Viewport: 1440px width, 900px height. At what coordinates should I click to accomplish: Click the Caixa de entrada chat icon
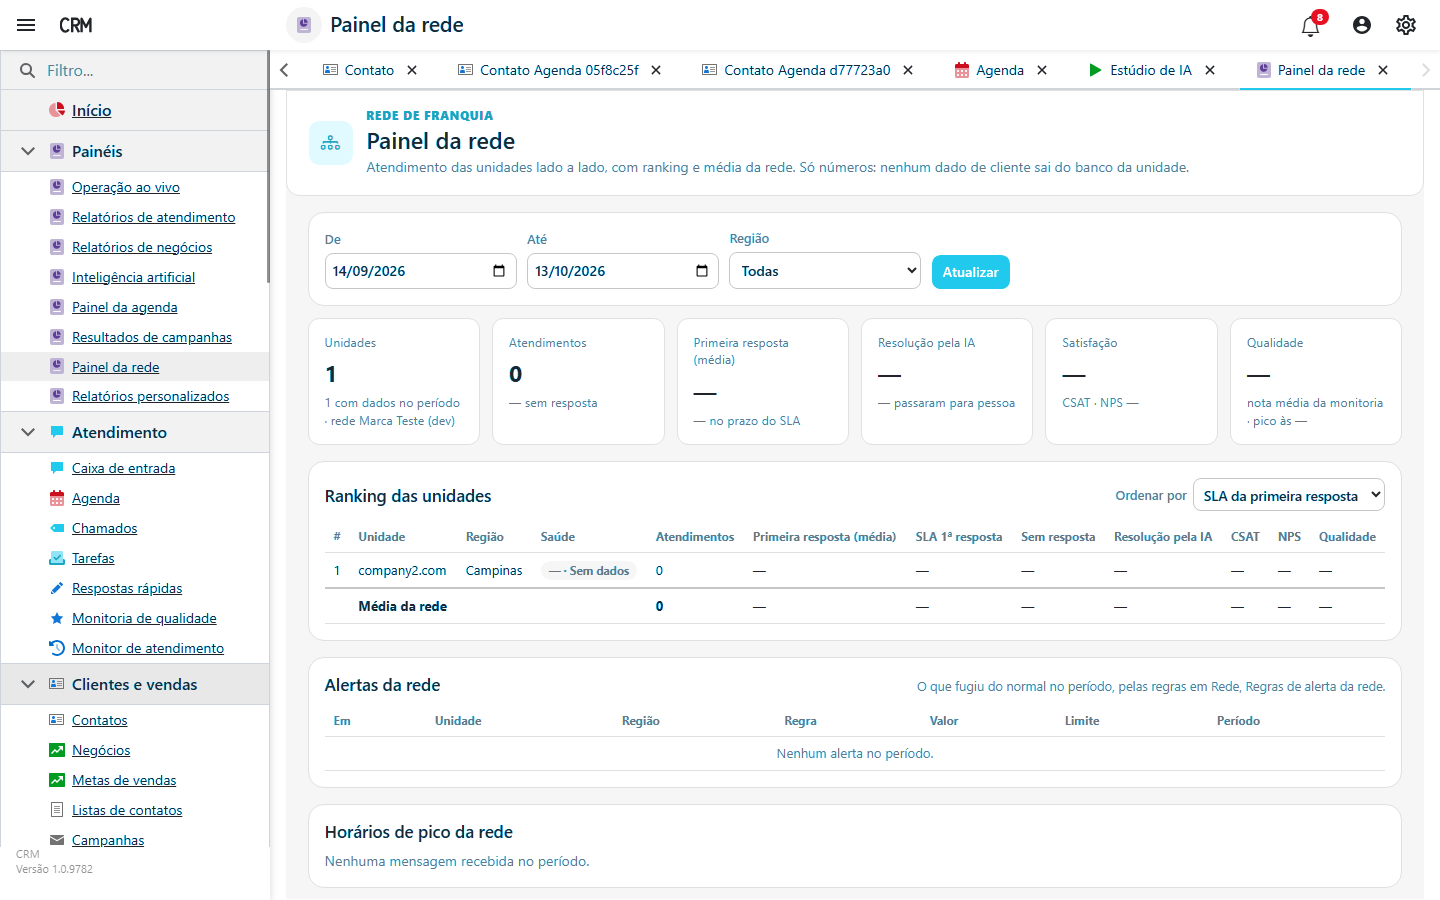tap(57, 468)
